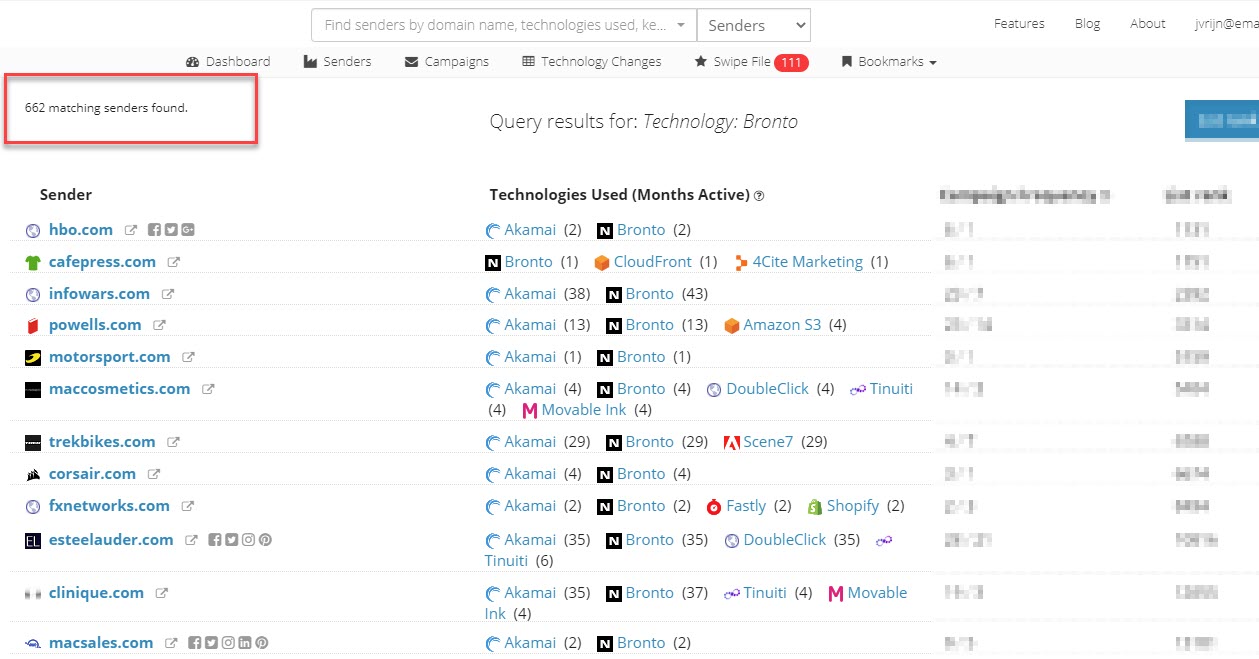
Task: Click the help icon beside Technologies Used header
Action: tap(759, 196)
